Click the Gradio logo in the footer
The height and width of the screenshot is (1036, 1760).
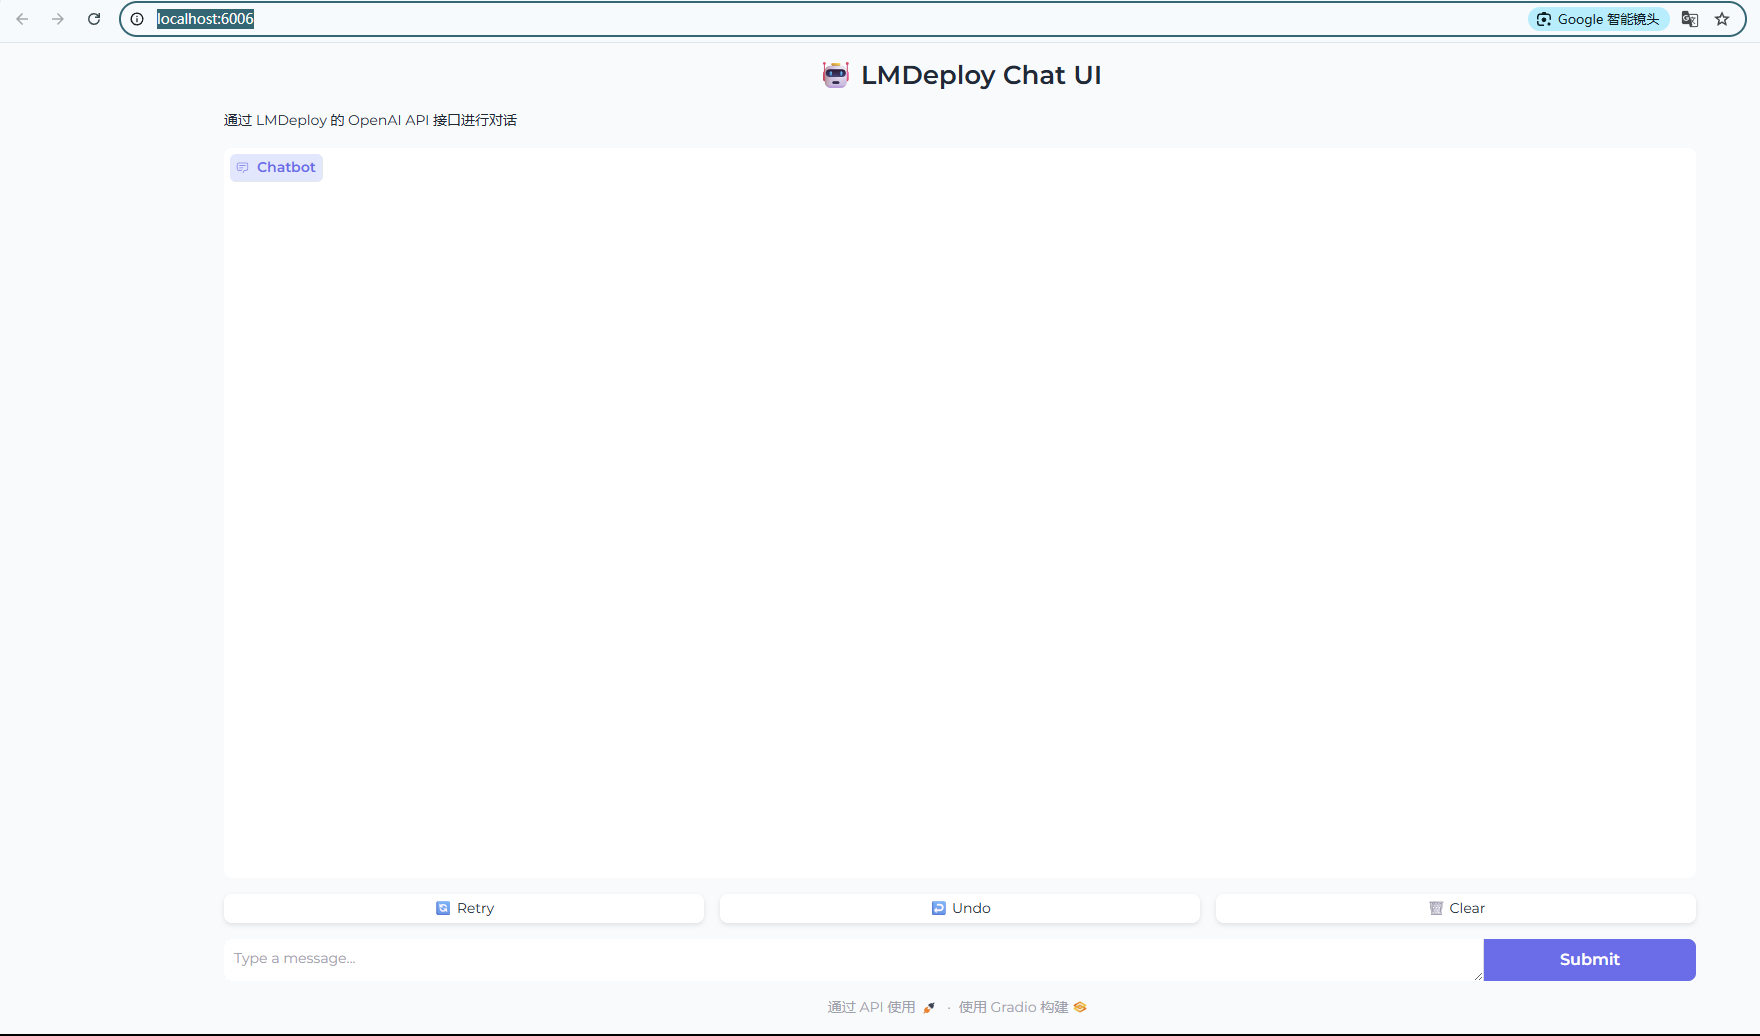coord(1079,1007)
